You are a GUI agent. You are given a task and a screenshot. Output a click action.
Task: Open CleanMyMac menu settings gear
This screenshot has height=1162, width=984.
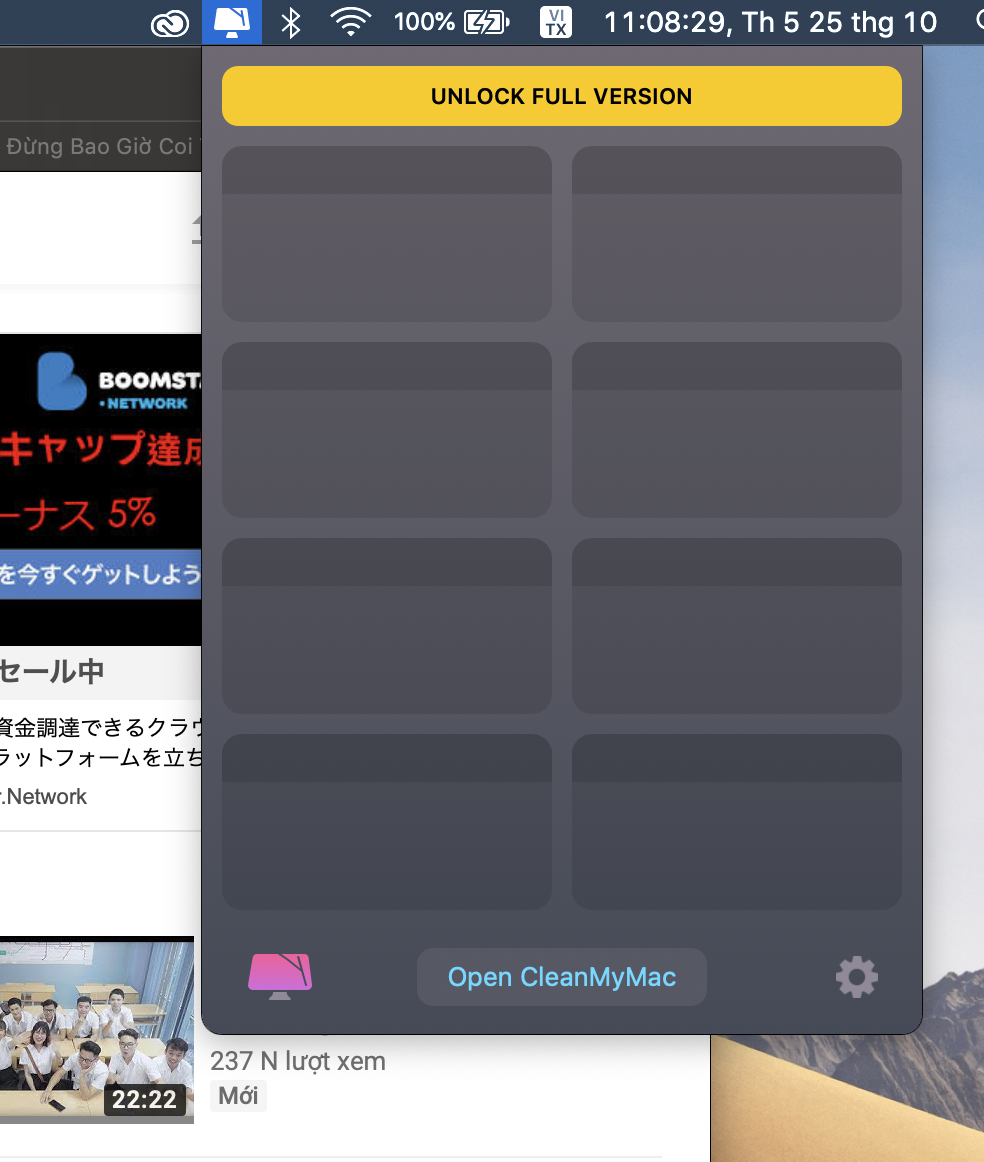click(857, 977)
